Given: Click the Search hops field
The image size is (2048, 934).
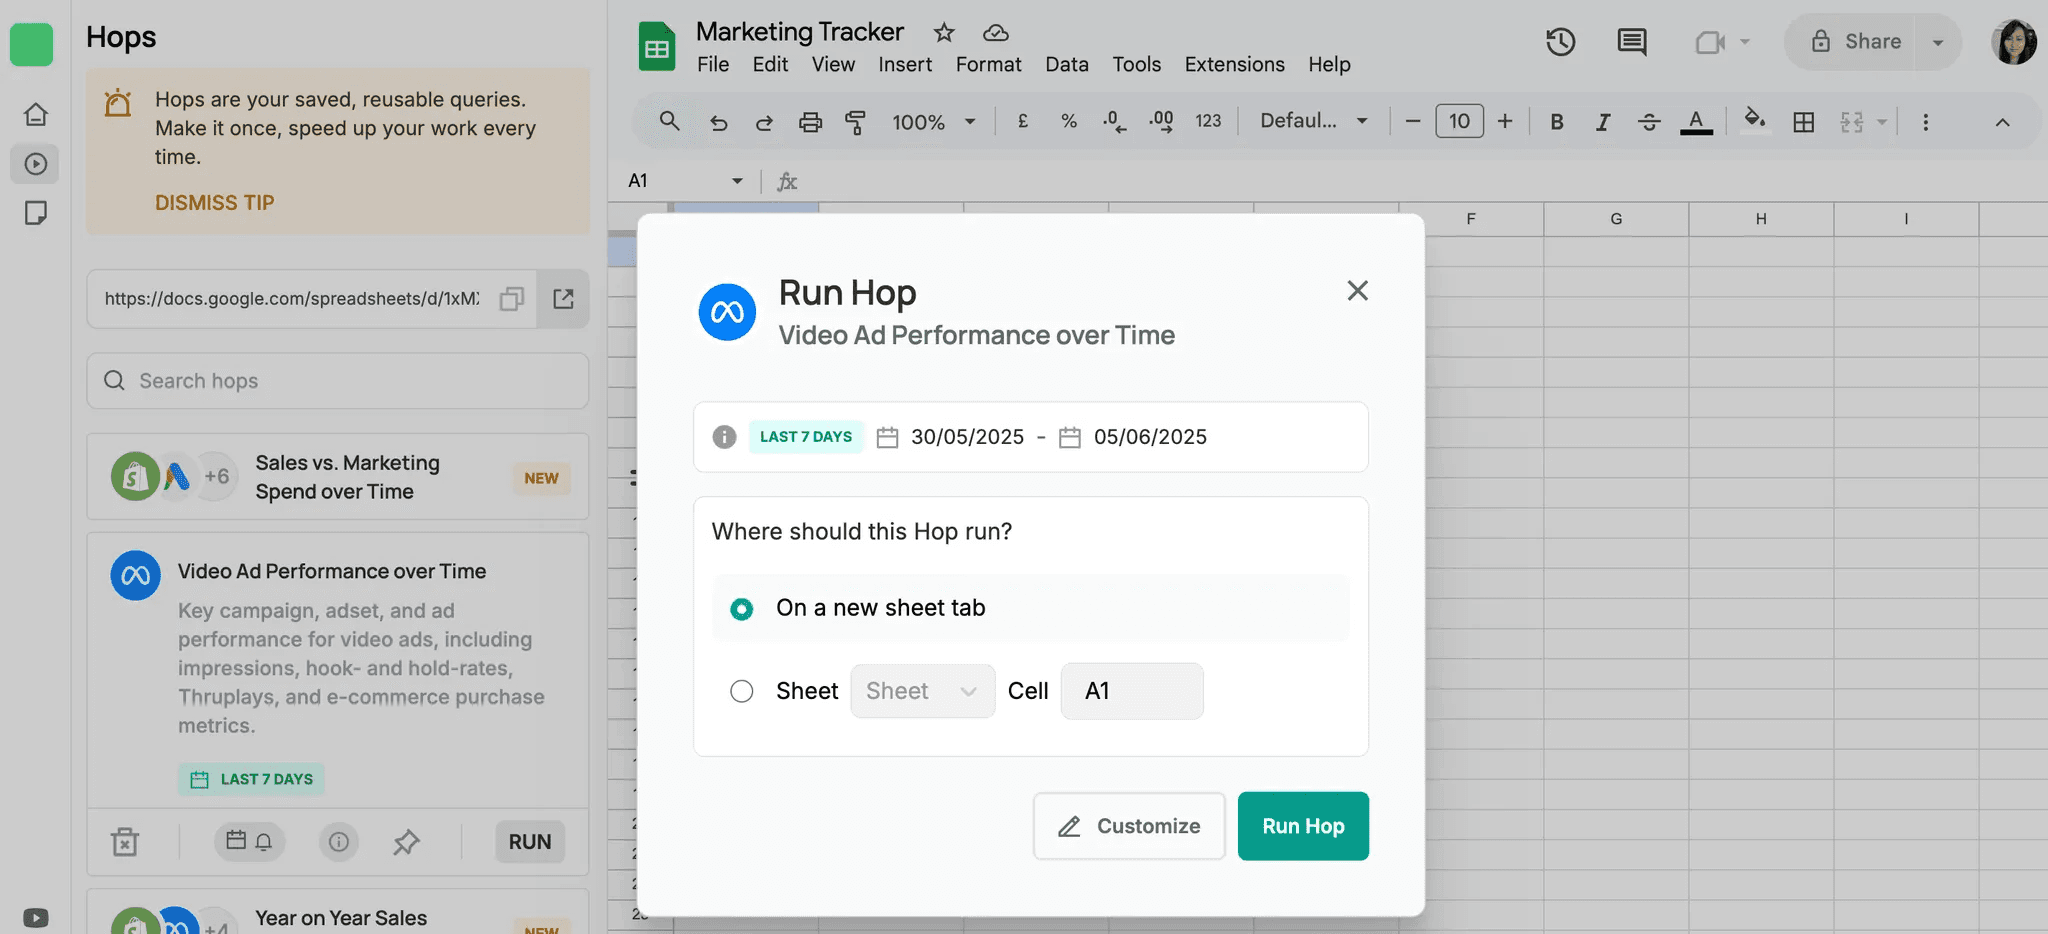Looking at the screenshot, I should click(x=338, y=381).
